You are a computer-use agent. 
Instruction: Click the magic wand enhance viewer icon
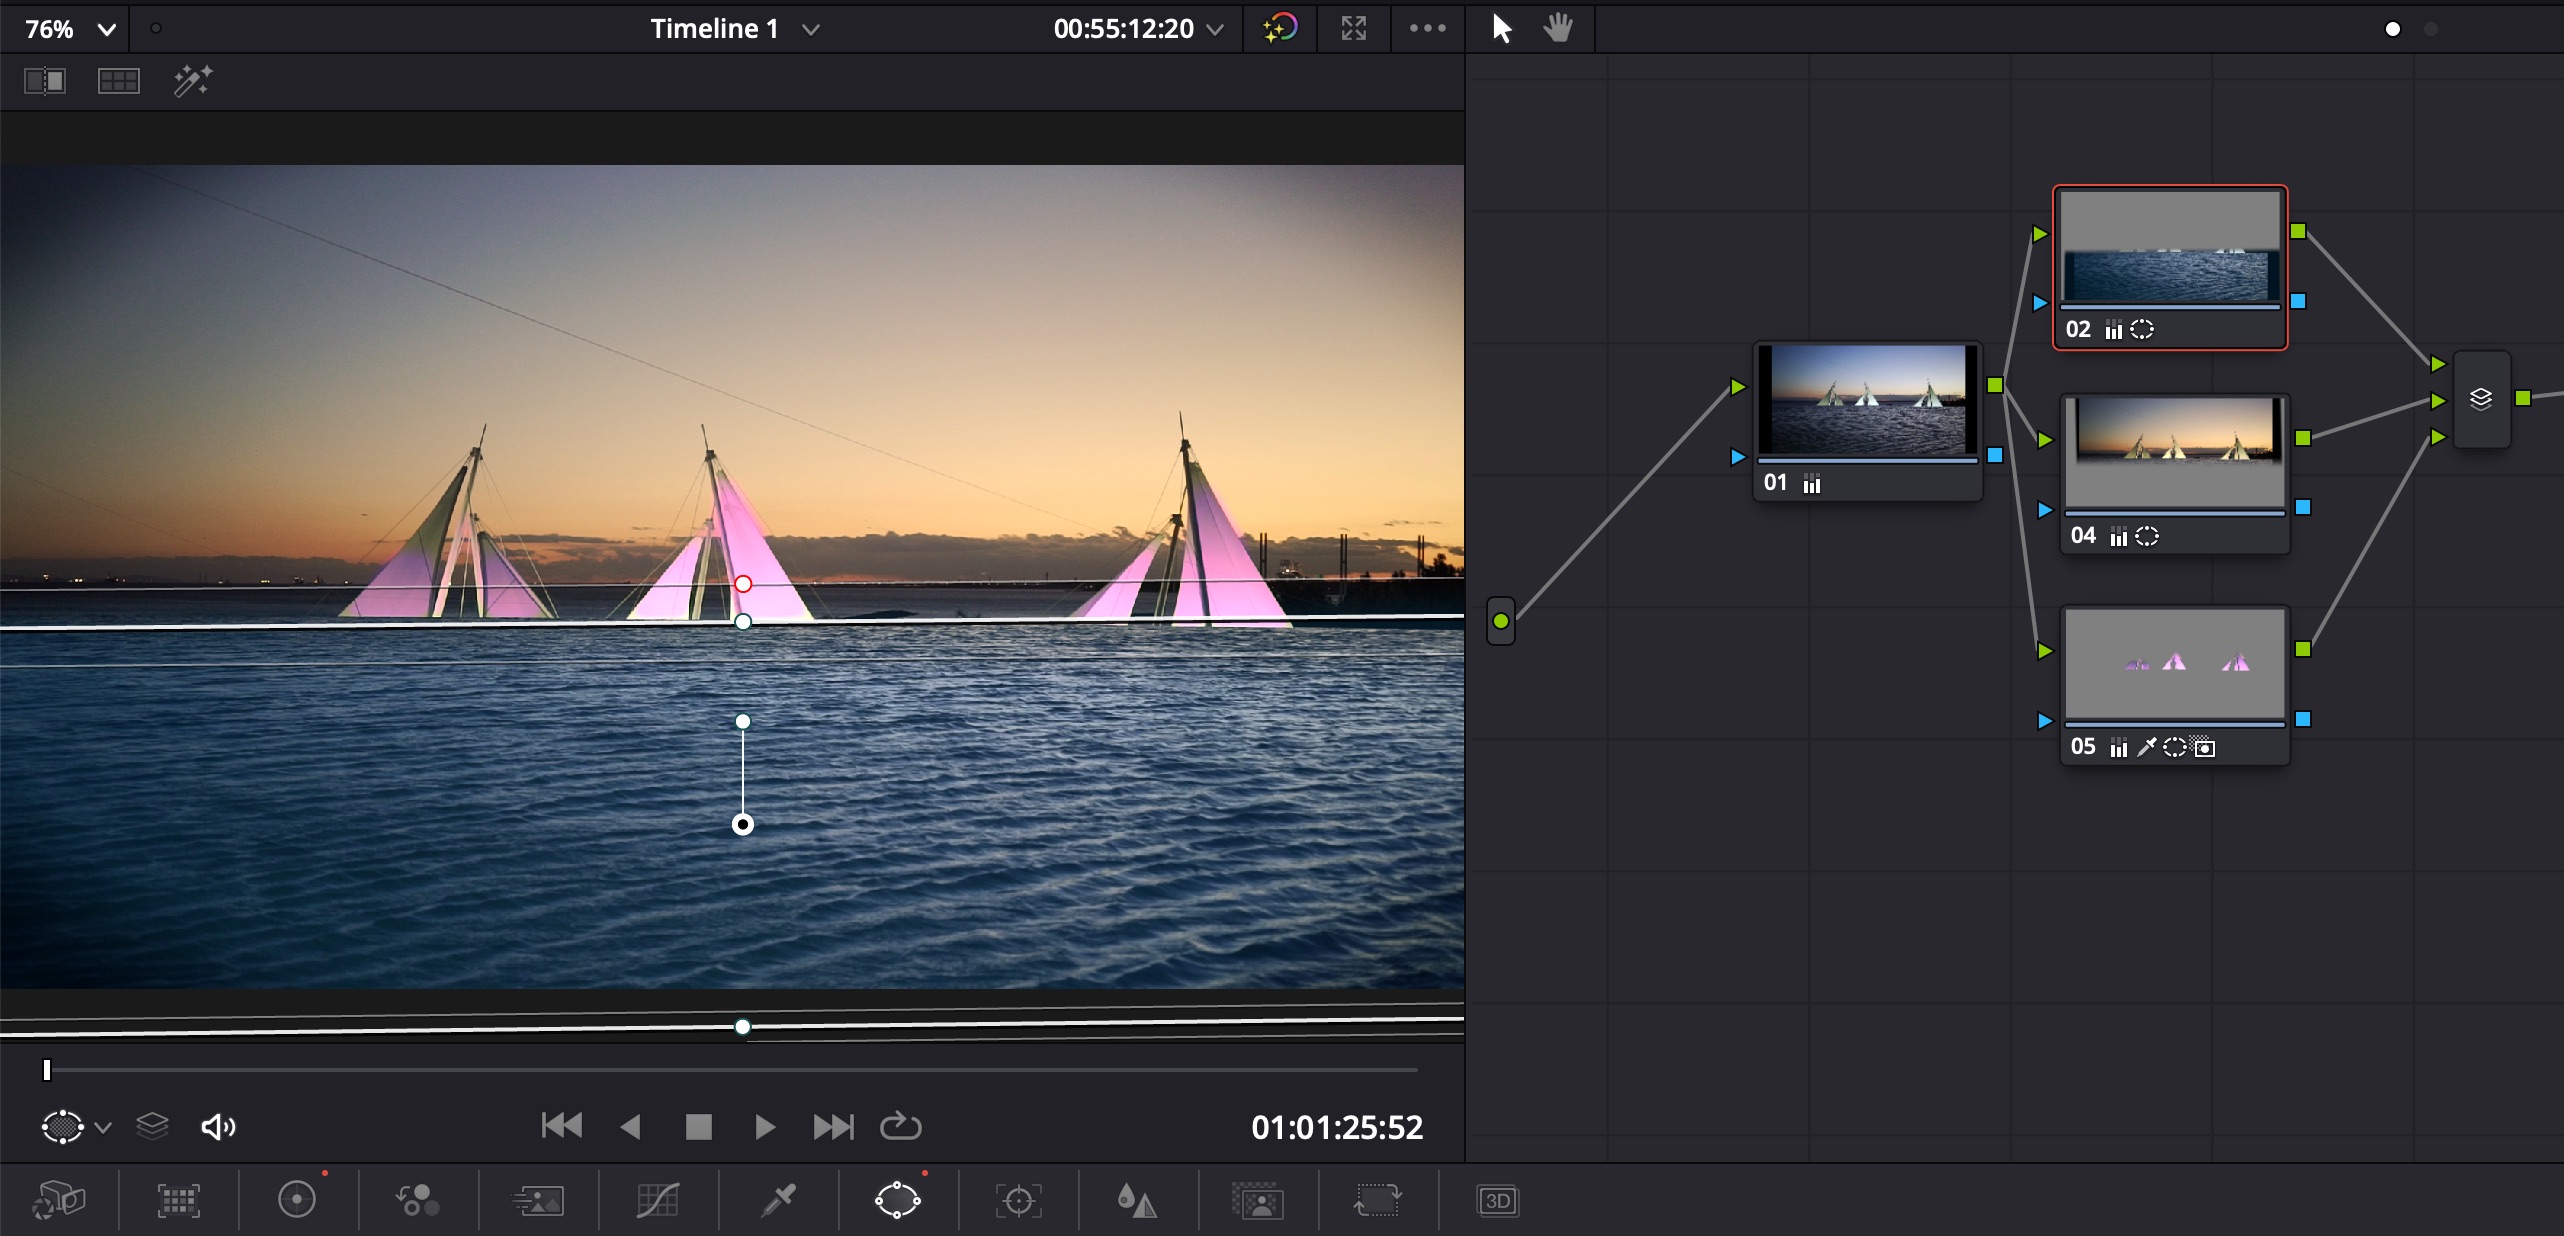click(192, 81)
